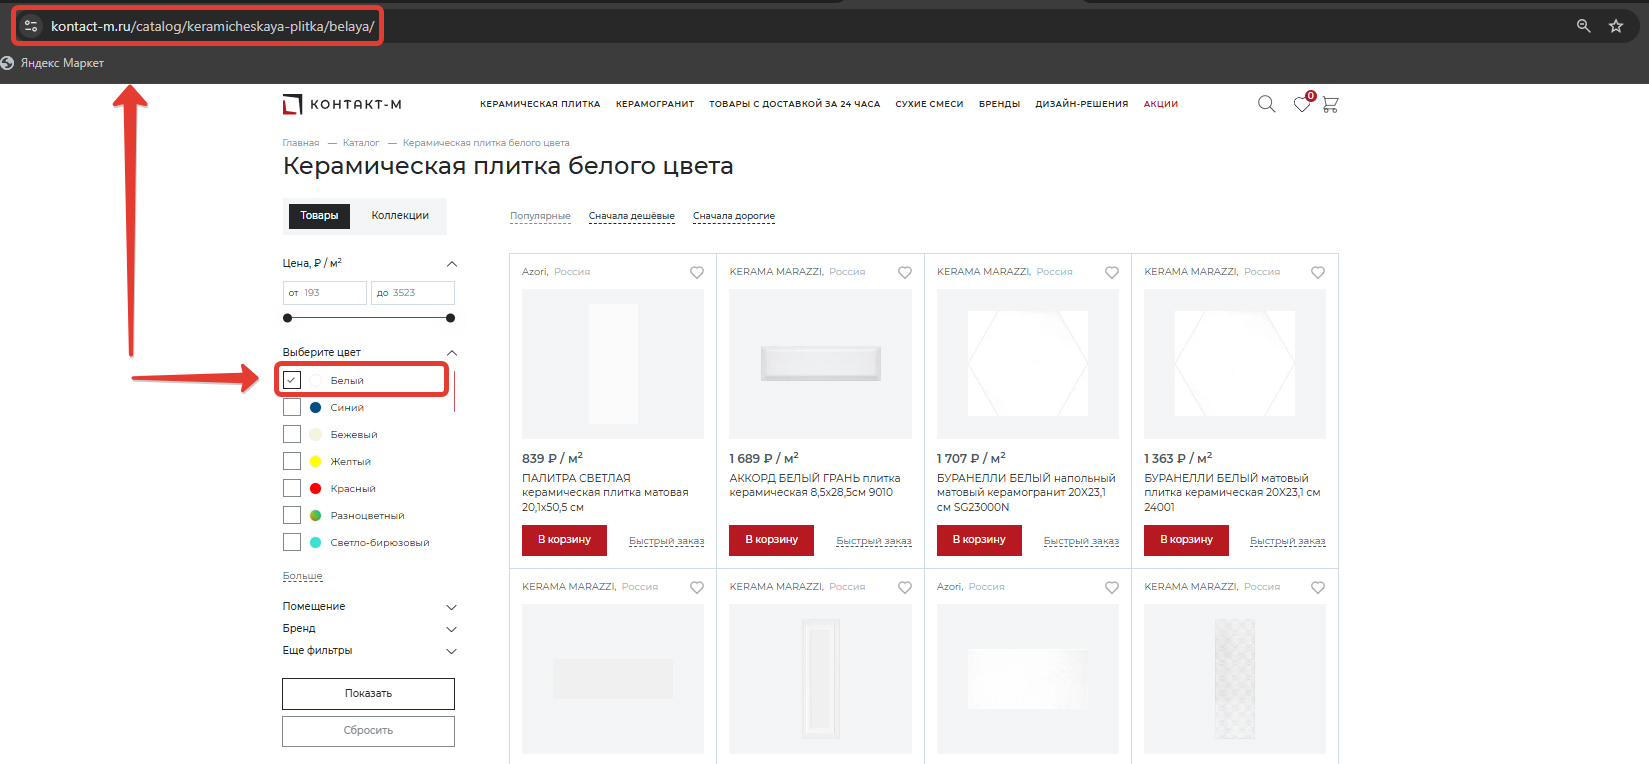Add БУРАНЕЛЛИ матовый 24001 to cart
The width and height of the screenshot is (1649, 764).
coord(1186,540)
